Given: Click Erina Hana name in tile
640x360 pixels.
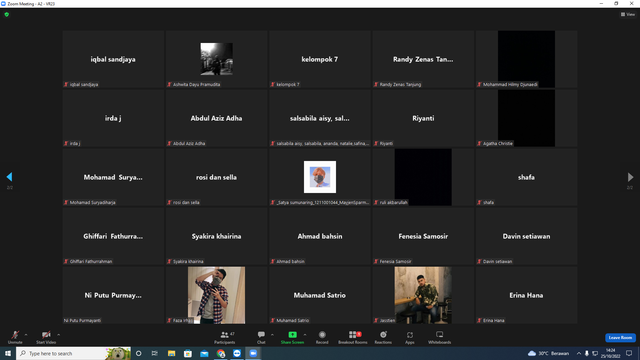Looking at the screenshot, I should coord(526,295).
